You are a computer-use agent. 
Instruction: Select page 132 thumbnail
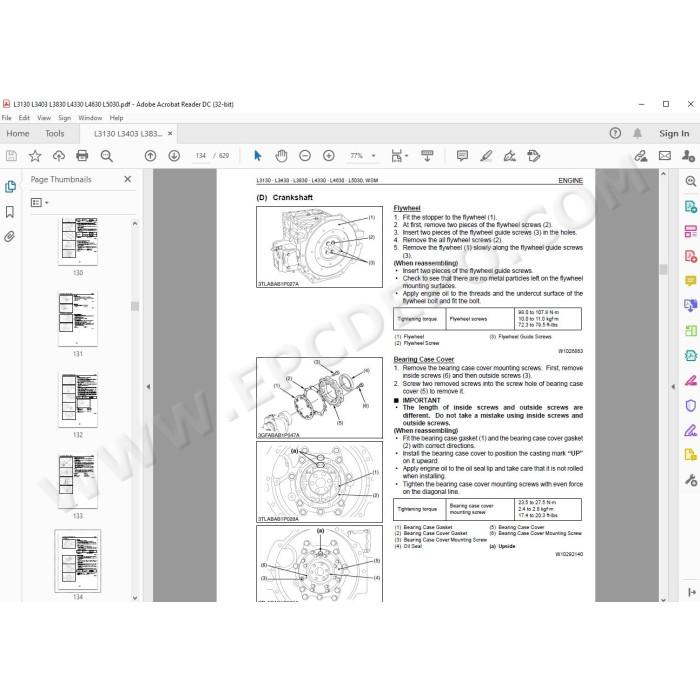point(78,400)
